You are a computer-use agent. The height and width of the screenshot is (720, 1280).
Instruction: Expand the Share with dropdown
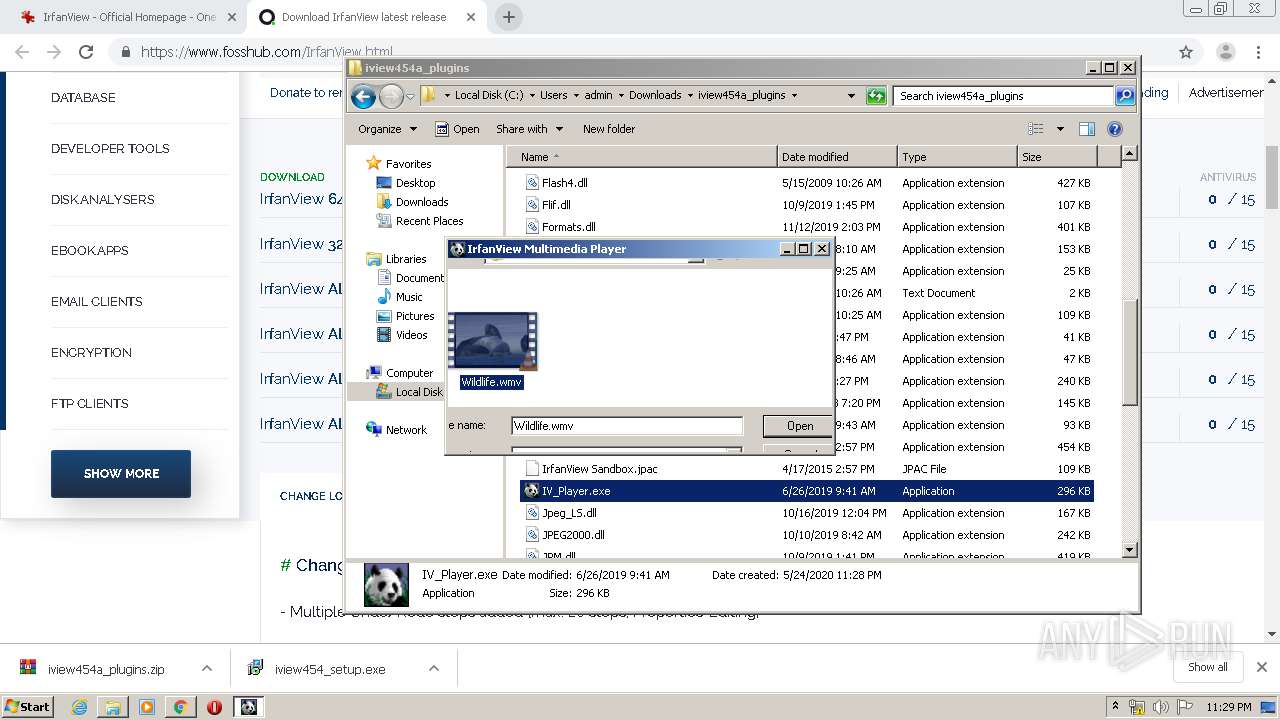click(x=529, y=129)
